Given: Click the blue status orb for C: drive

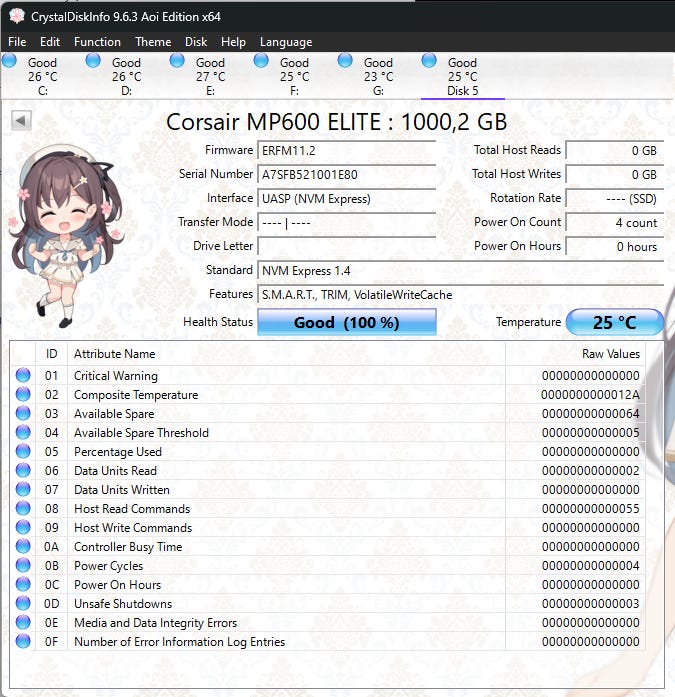Looking at the screenshot, I should click(9, 60).
